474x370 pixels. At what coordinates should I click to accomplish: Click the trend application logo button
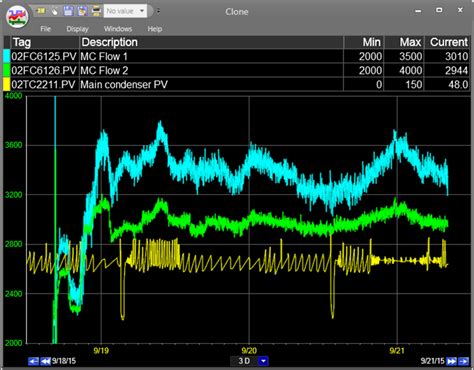pyautogui.click(x=17, y=17)
